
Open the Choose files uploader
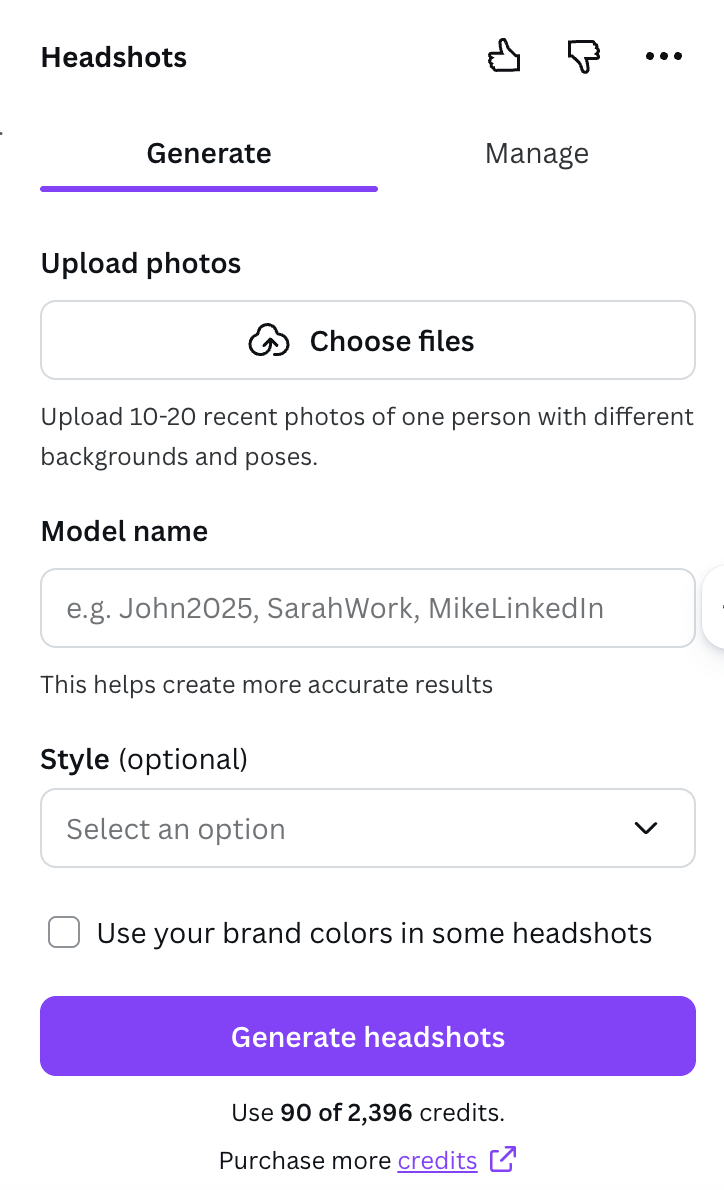click(x=367, y=340)
